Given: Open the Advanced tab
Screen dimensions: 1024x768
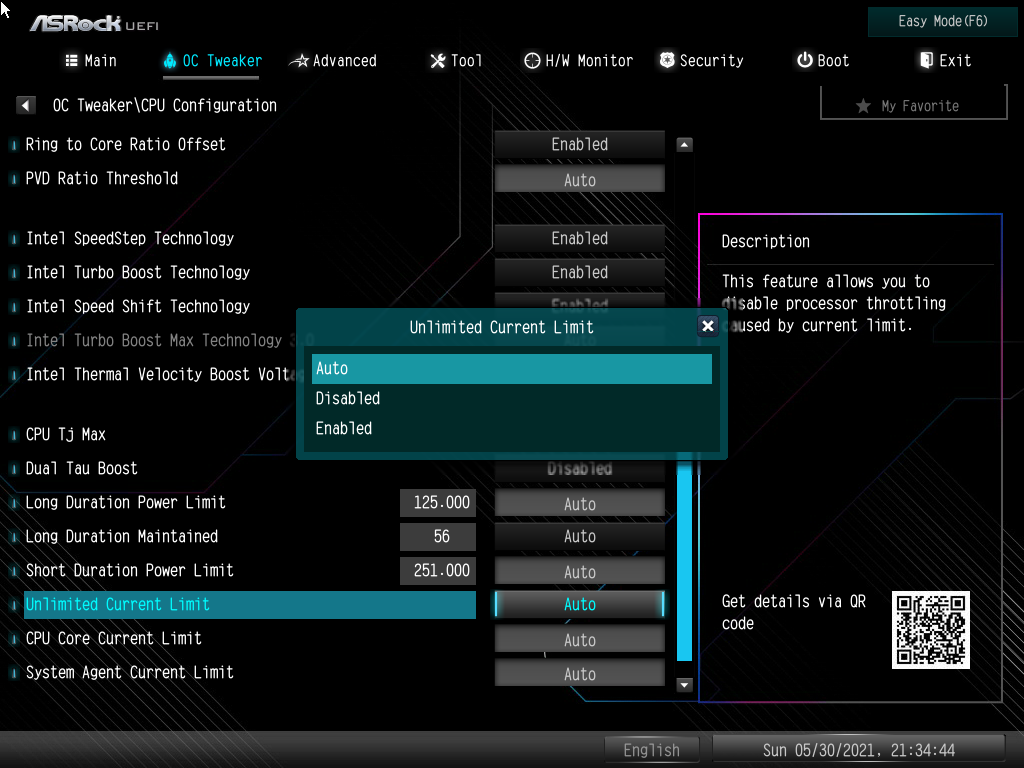Looking at the screenshot, I should (333, 61).
